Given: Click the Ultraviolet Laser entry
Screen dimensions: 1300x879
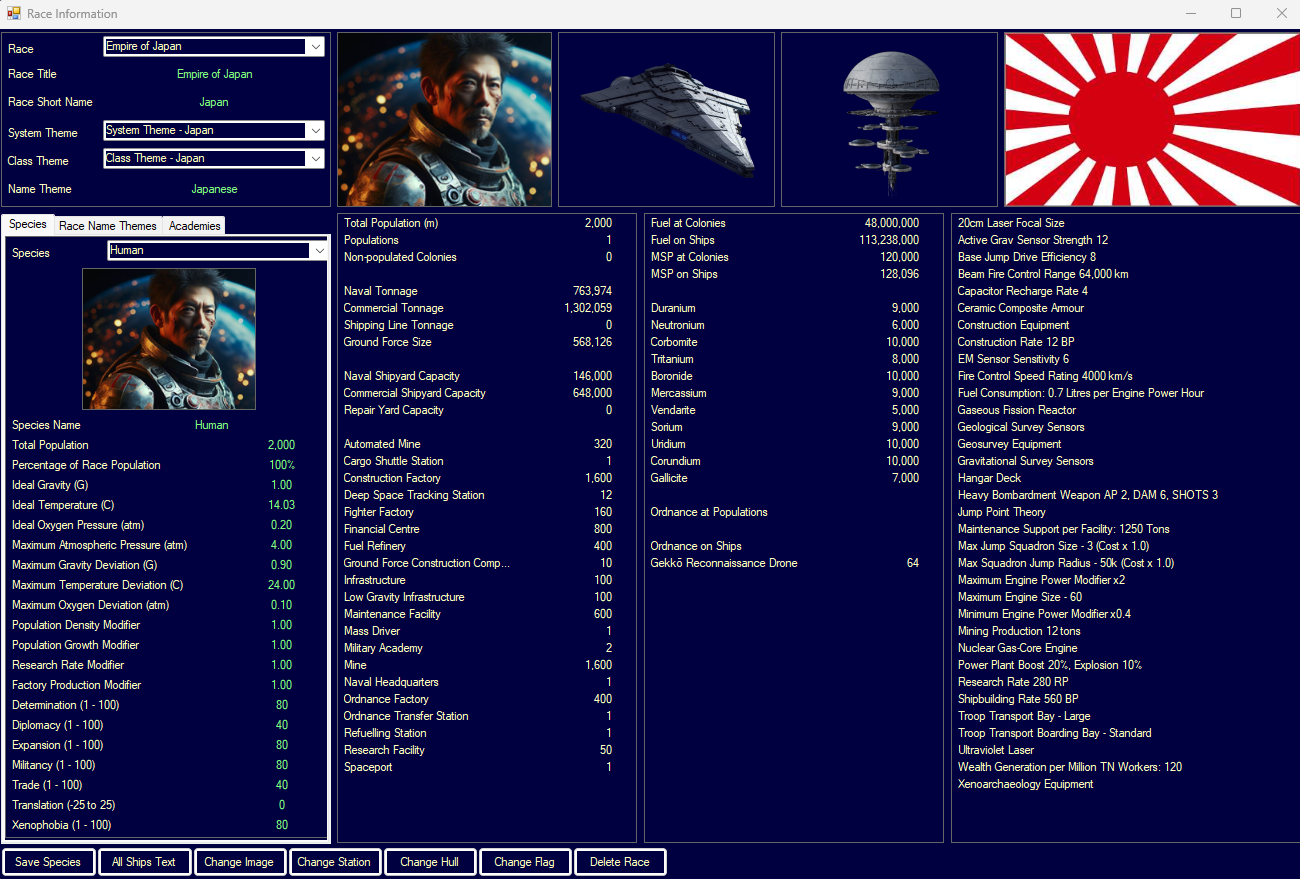Looking at the screenshot, I should [996, 750].
